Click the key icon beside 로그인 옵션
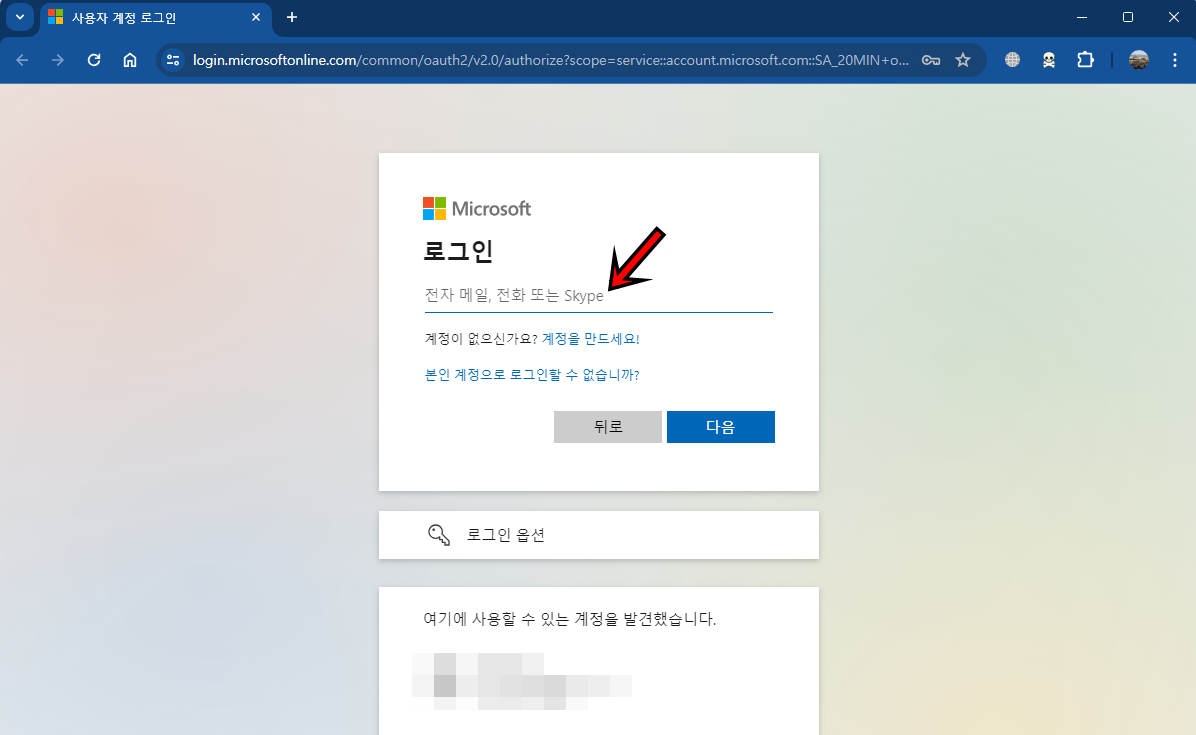Image resolution: width=1196 pixels, height=735 pixels. pos(439,535)
